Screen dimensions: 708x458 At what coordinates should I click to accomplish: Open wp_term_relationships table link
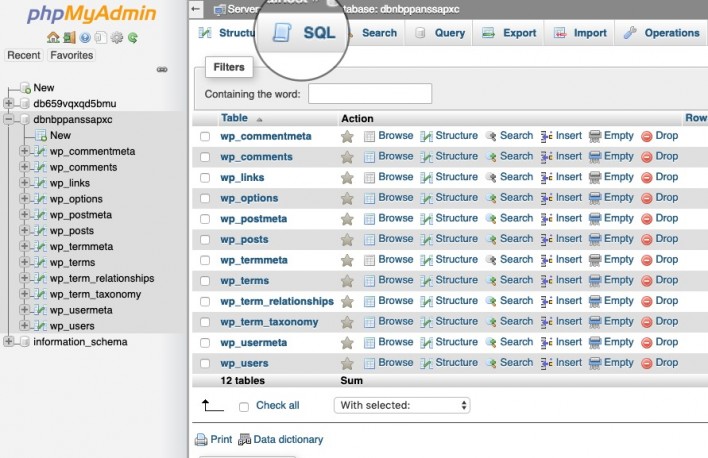coord(277,301)
